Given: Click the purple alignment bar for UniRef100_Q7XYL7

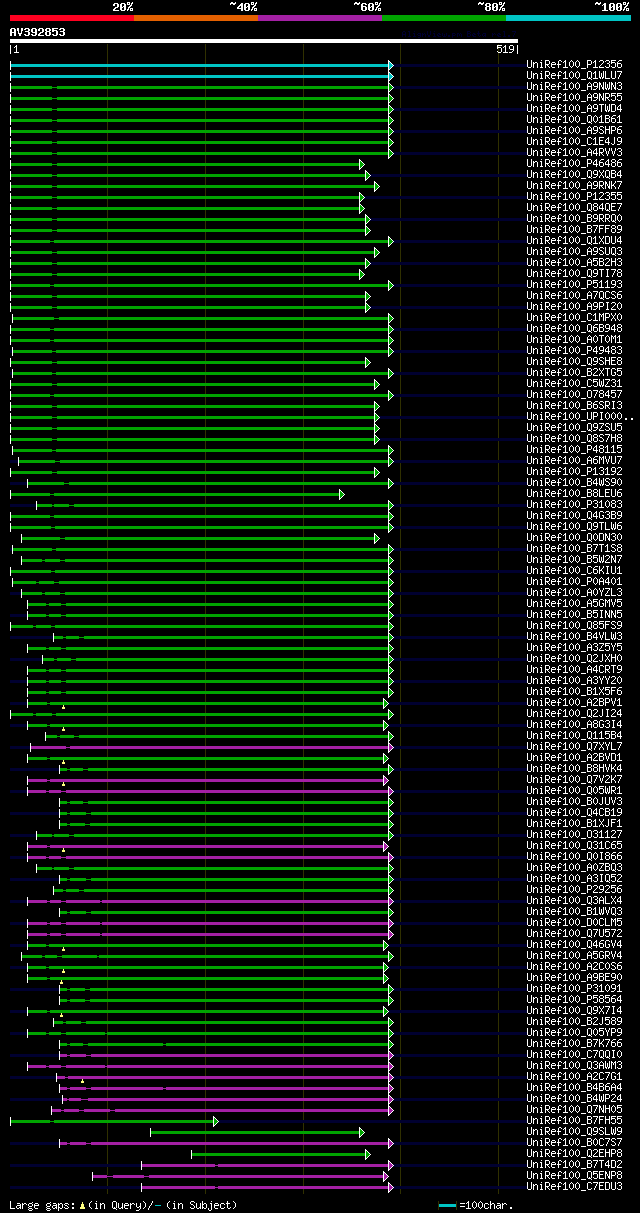Looking at the screenshot, I should [211, 746].
